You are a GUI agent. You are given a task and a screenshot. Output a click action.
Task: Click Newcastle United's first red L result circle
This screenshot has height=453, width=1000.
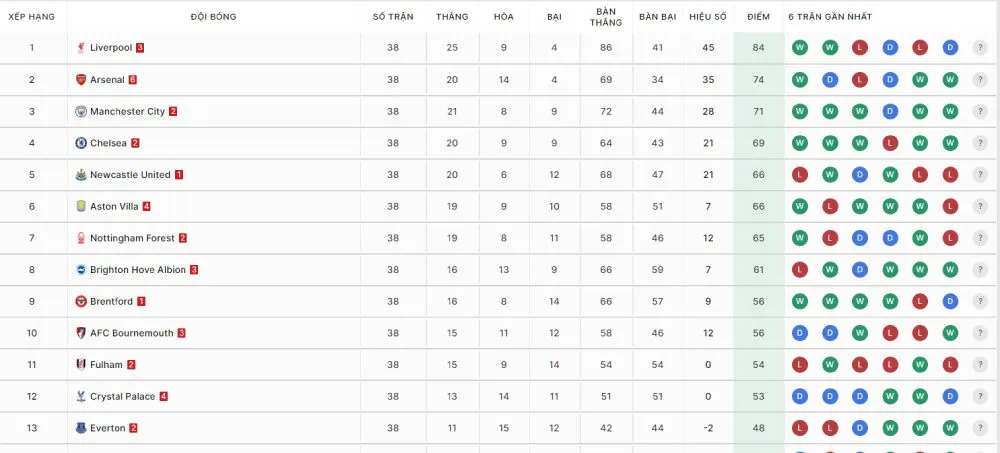coord(800,175)
